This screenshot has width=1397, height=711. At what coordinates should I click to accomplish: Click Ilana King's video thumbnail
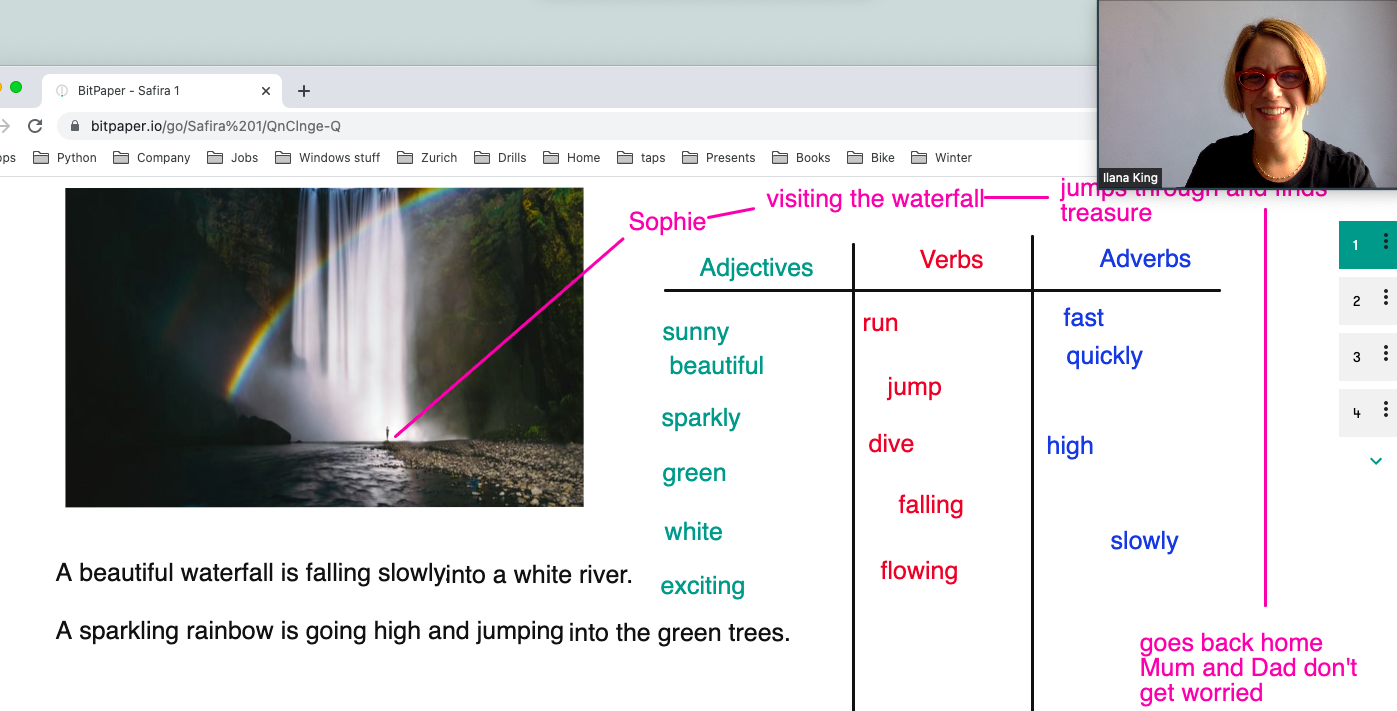[1246, 95]
